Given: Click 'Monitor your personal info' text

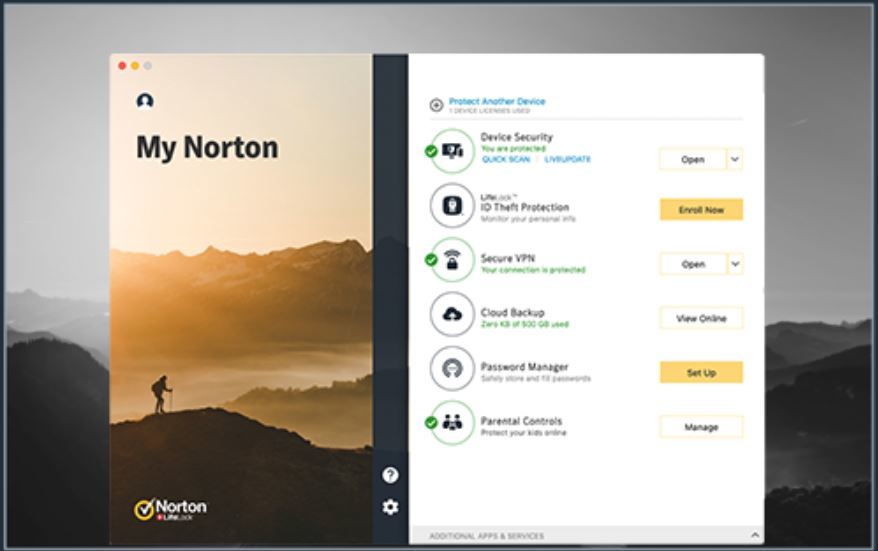Looking at the screenshot, I should pyautogui.click(x=528, y=219).
